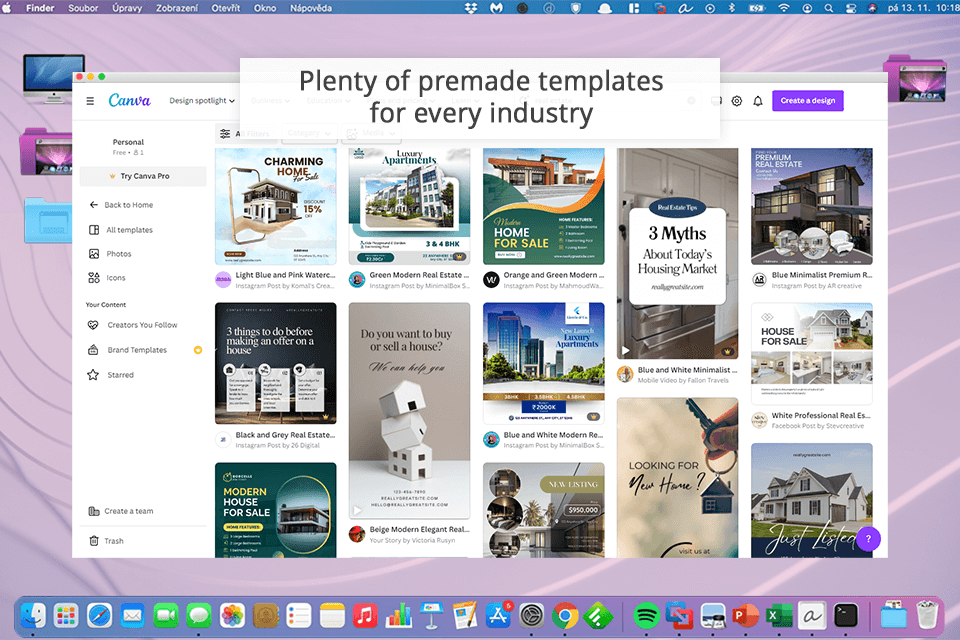Click the All templates sidebar icon
The height and width of the screenshot is (640, 960).
(94, 230)
